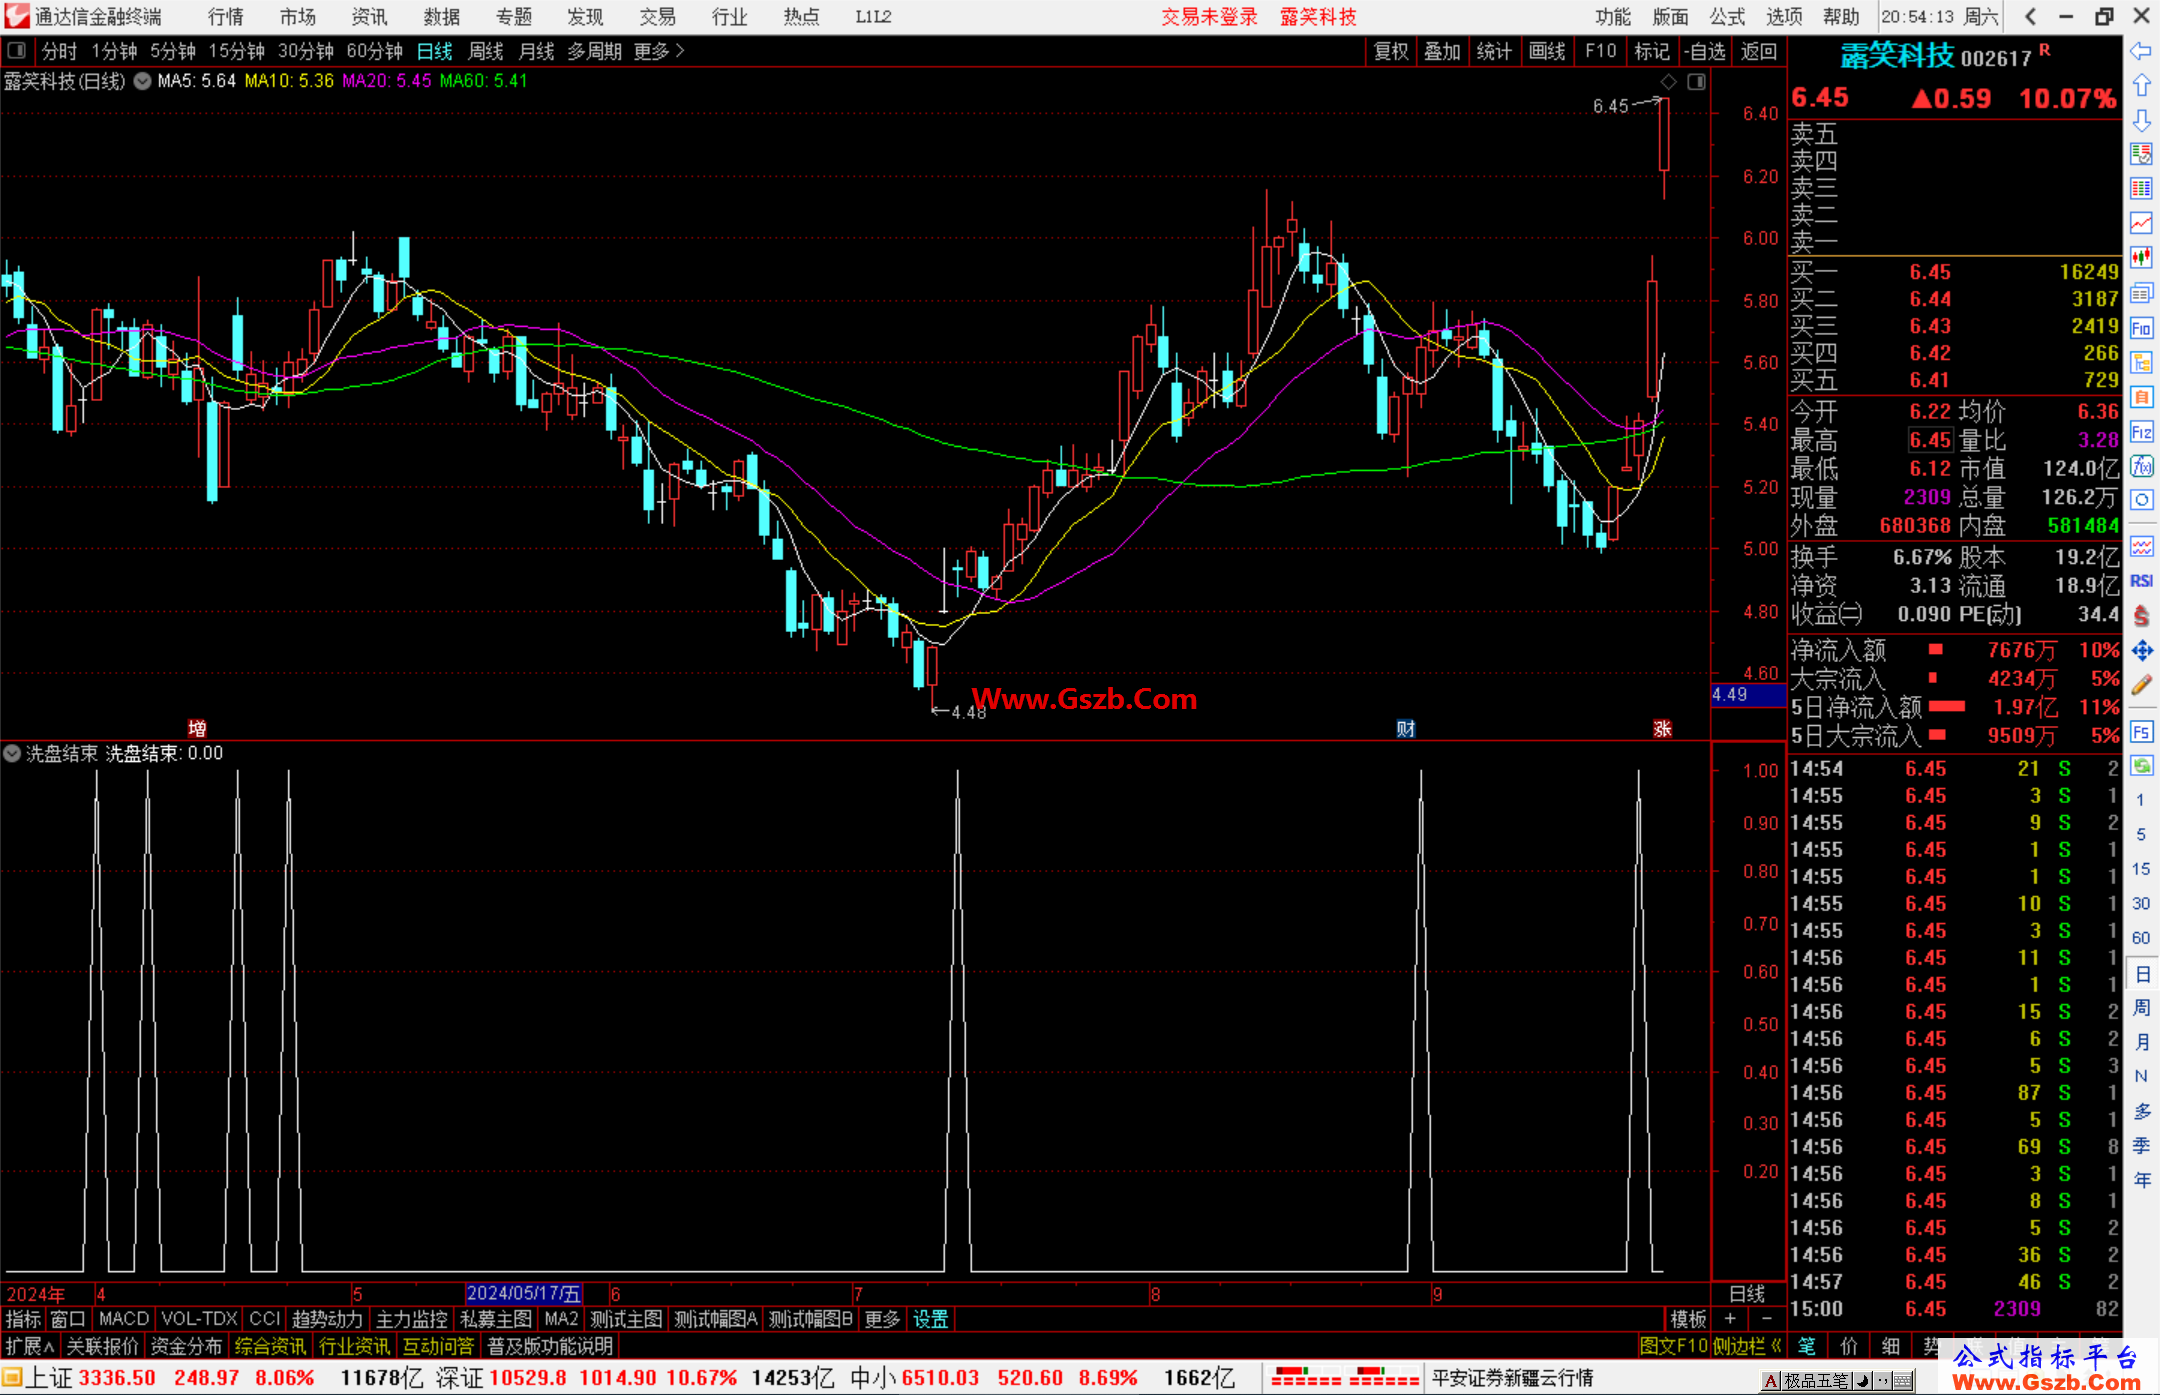Open the 行情 menu
2160x1395 pixels.
(x=226, y=17)
